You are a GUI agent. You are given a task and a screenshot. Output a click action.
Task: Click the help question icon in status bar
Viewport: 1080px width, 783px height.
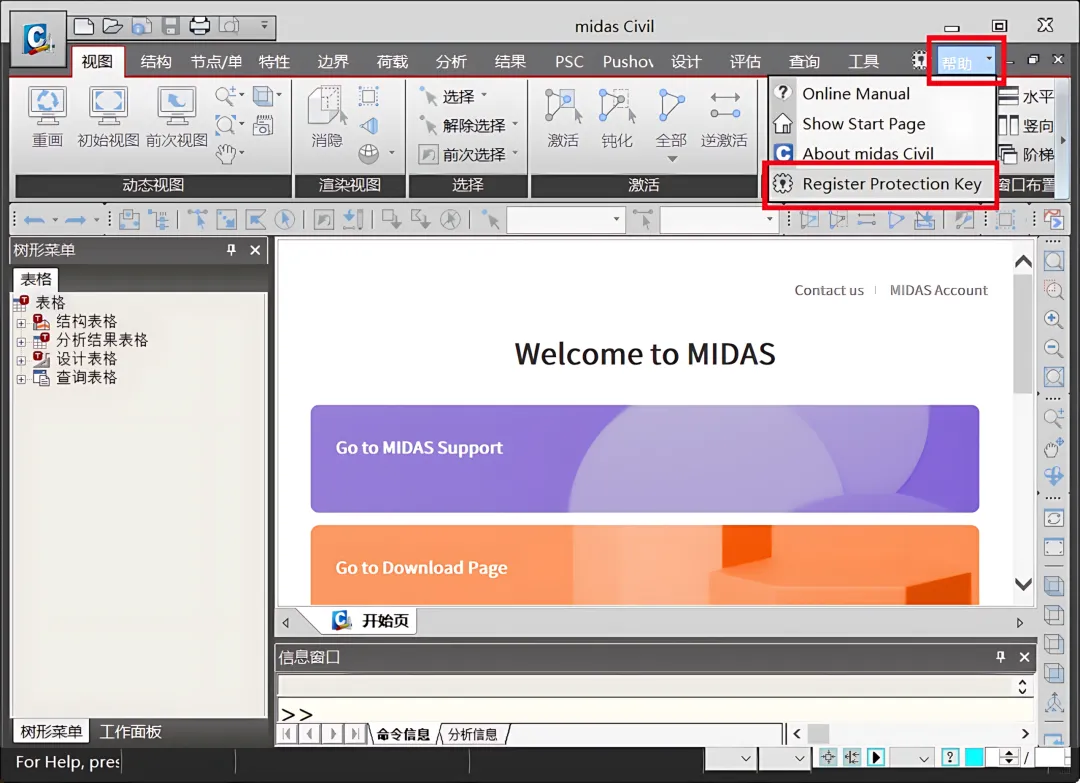[950, 758]
